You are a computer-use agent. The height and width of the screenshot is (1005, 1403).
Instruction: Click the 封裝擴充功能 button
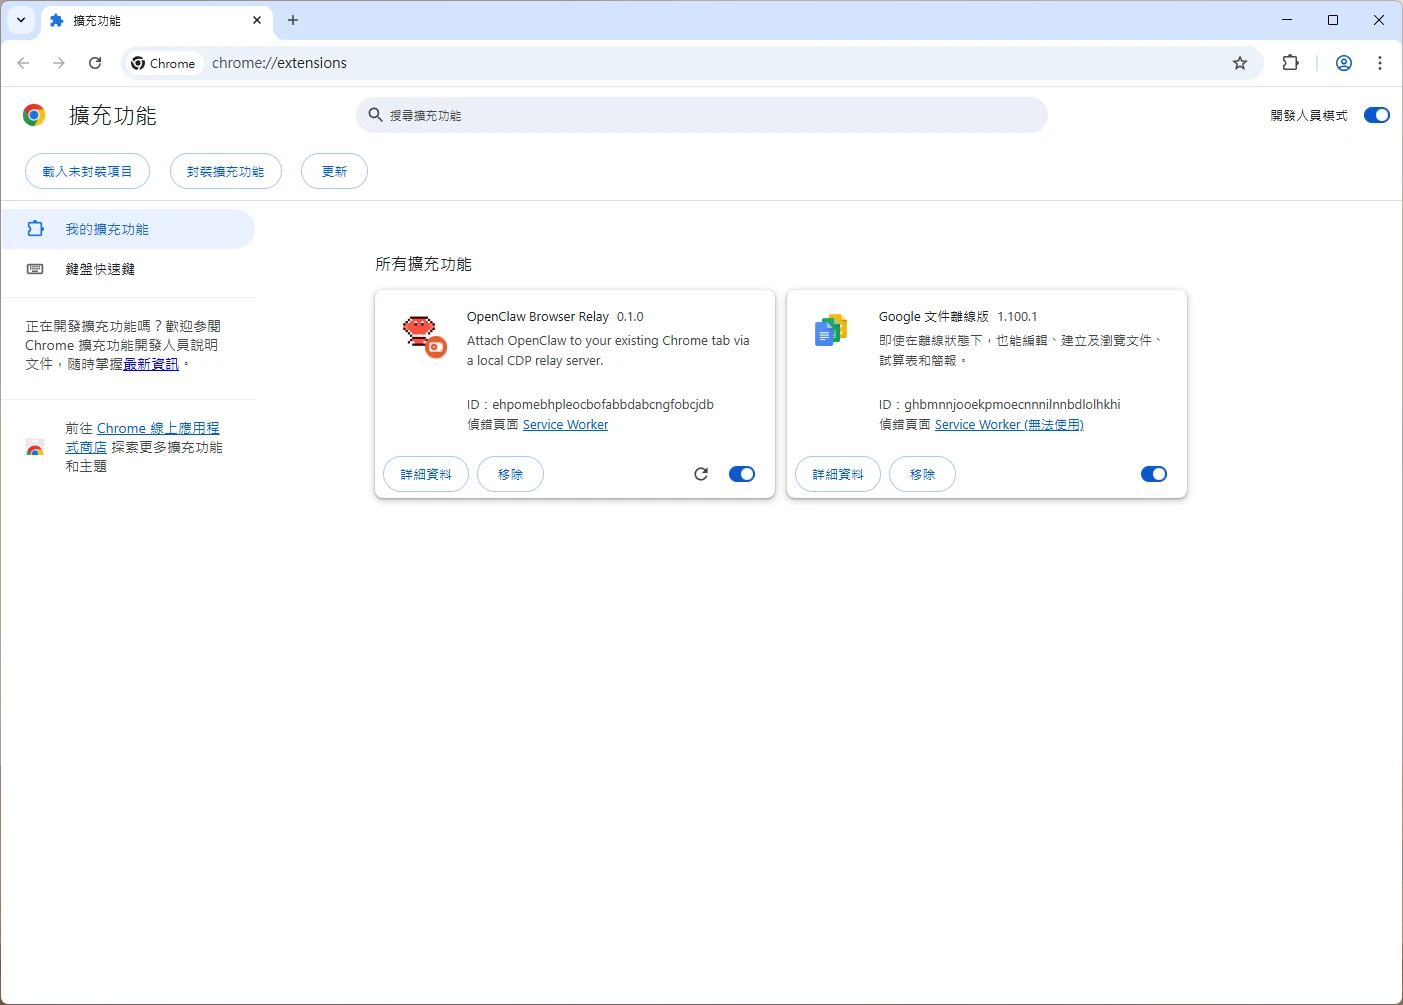pos(225,171)
